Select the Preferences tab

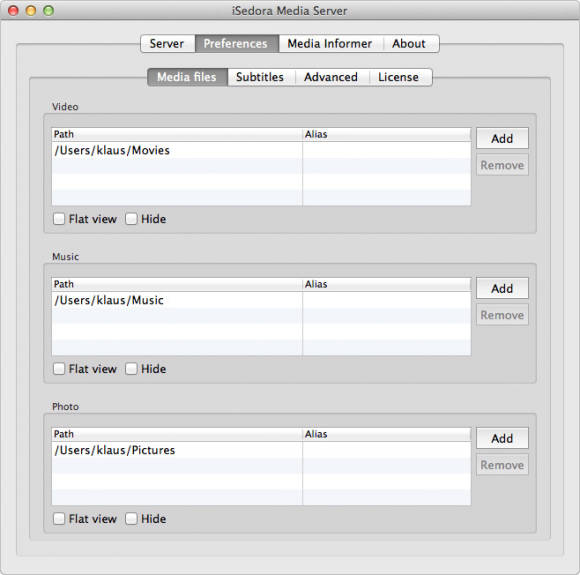pyautogui.click(x=237, y=44)
